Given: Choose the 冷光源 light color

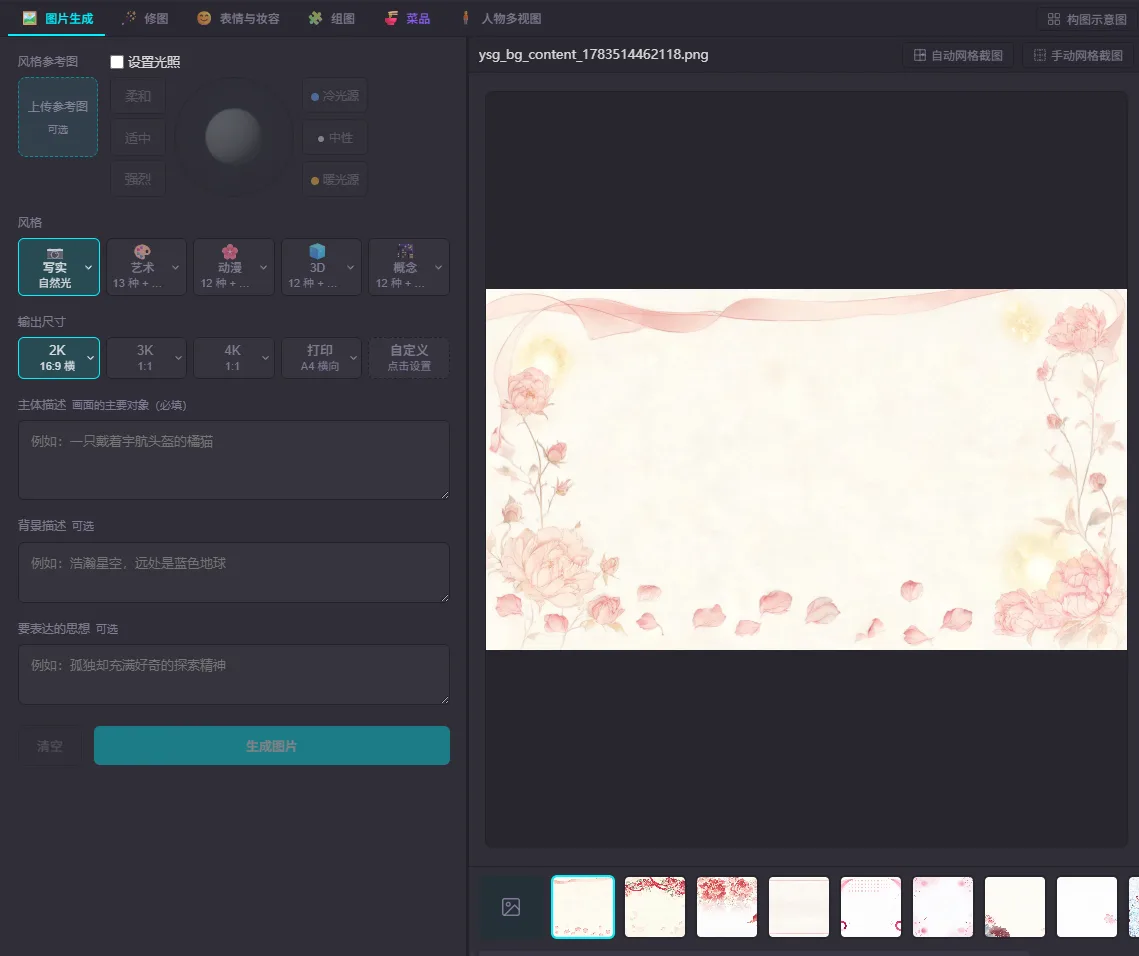Looking at the screenshot, I should pyautogui.click(x=335, y=96).
